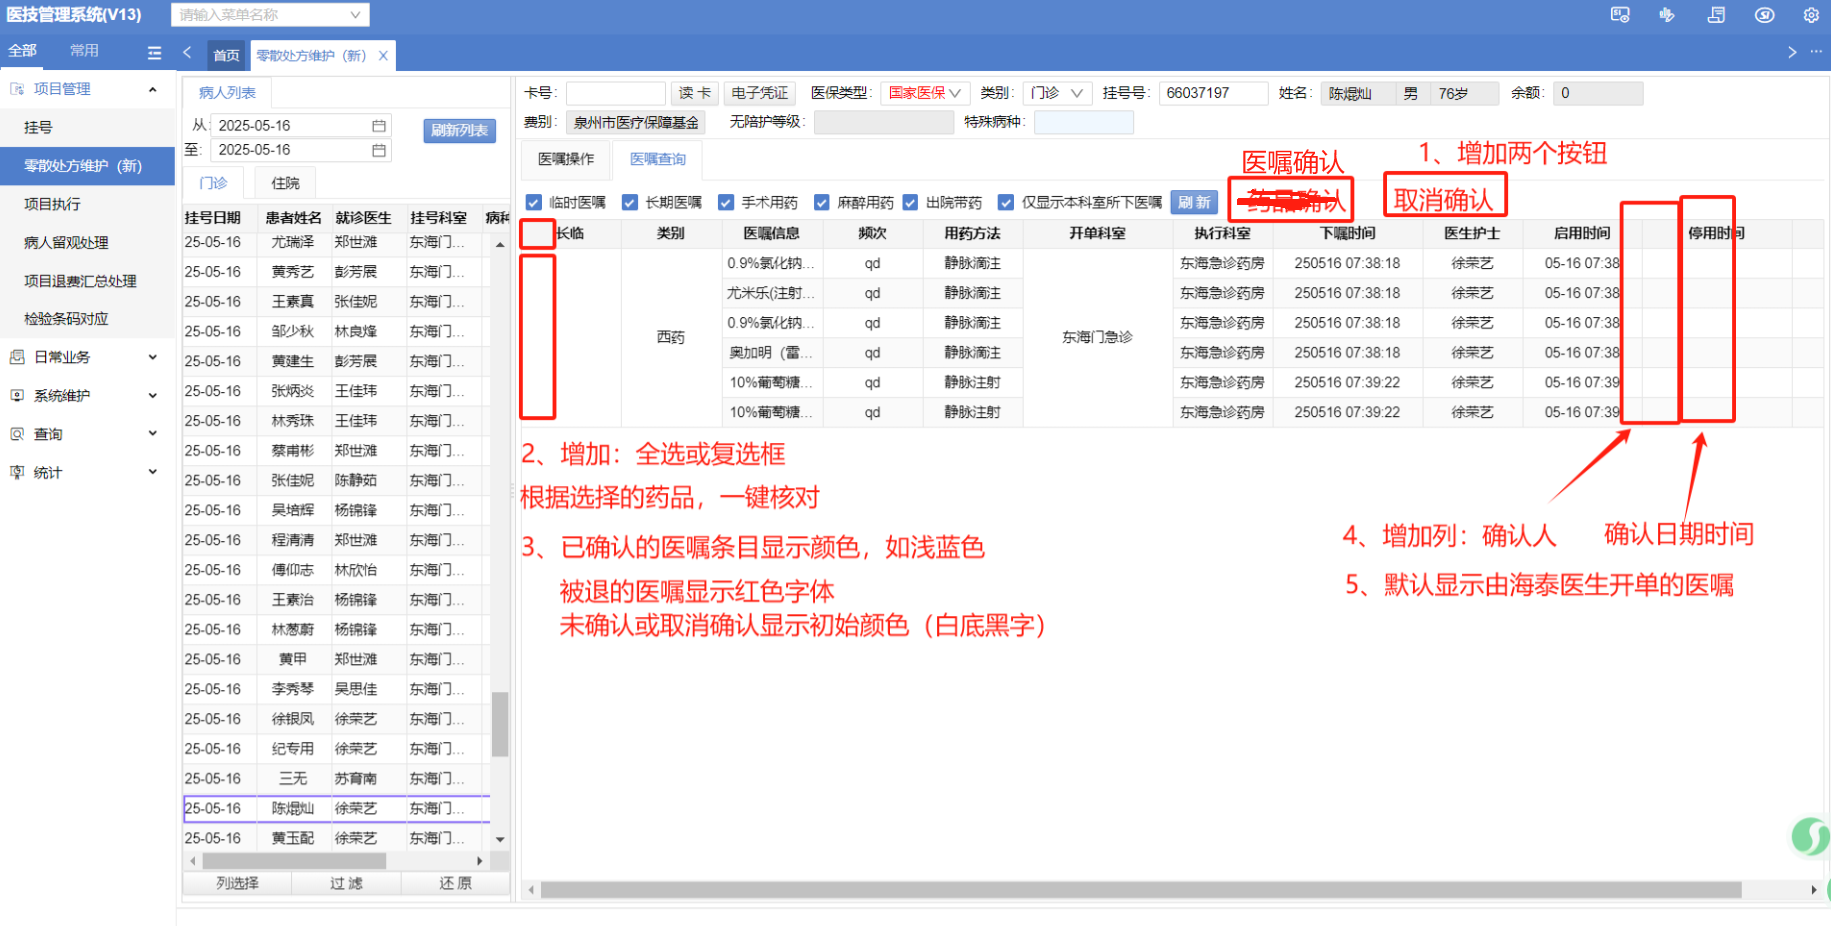Click the patient list's scroll-right arrow
The height and width of the screenshot is (926, 1831).
(x=480, y=861)
